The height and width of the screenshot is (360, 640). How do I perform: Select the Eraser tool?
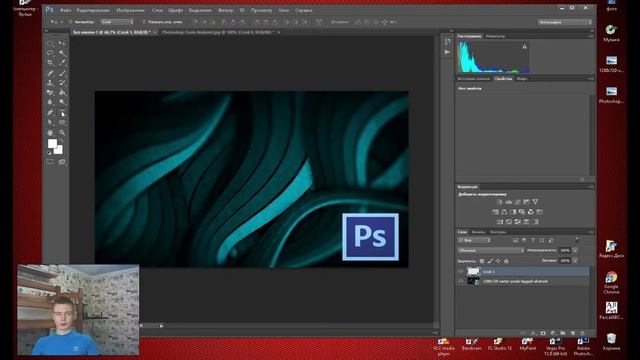[50, 93]
